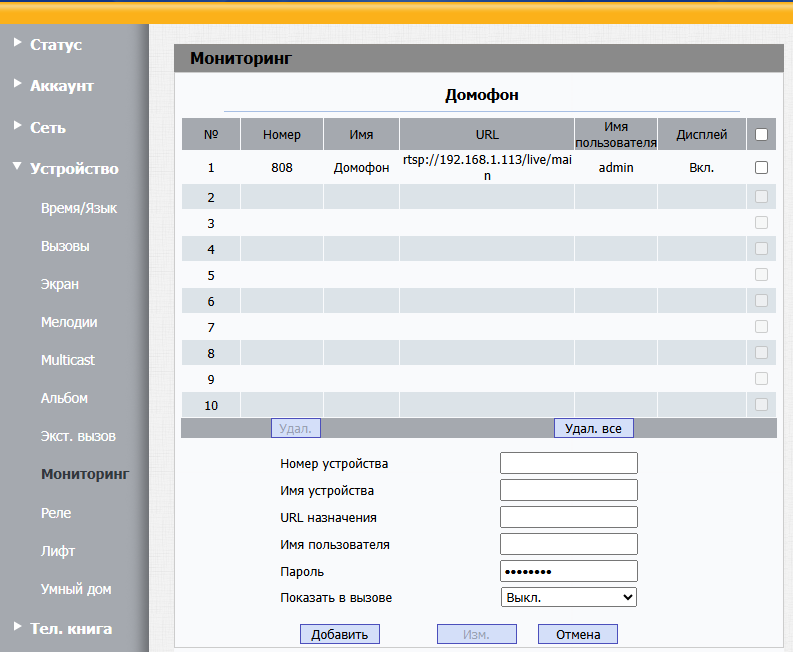793x652 pixels.
Task: Open the Мелодии page
Action: tap(69, 322)
